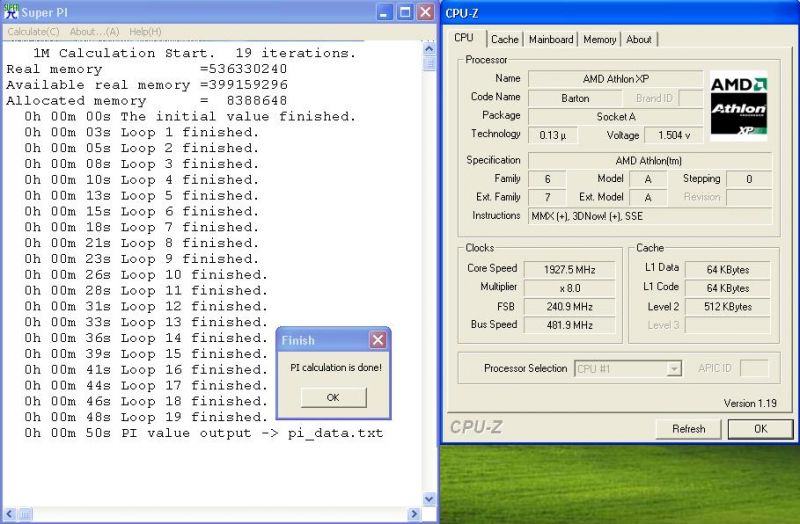Click the Instructions field MMX (+), 3DNow! (+), SSE
Screen dimensions: 800x524
click(649, 216)
